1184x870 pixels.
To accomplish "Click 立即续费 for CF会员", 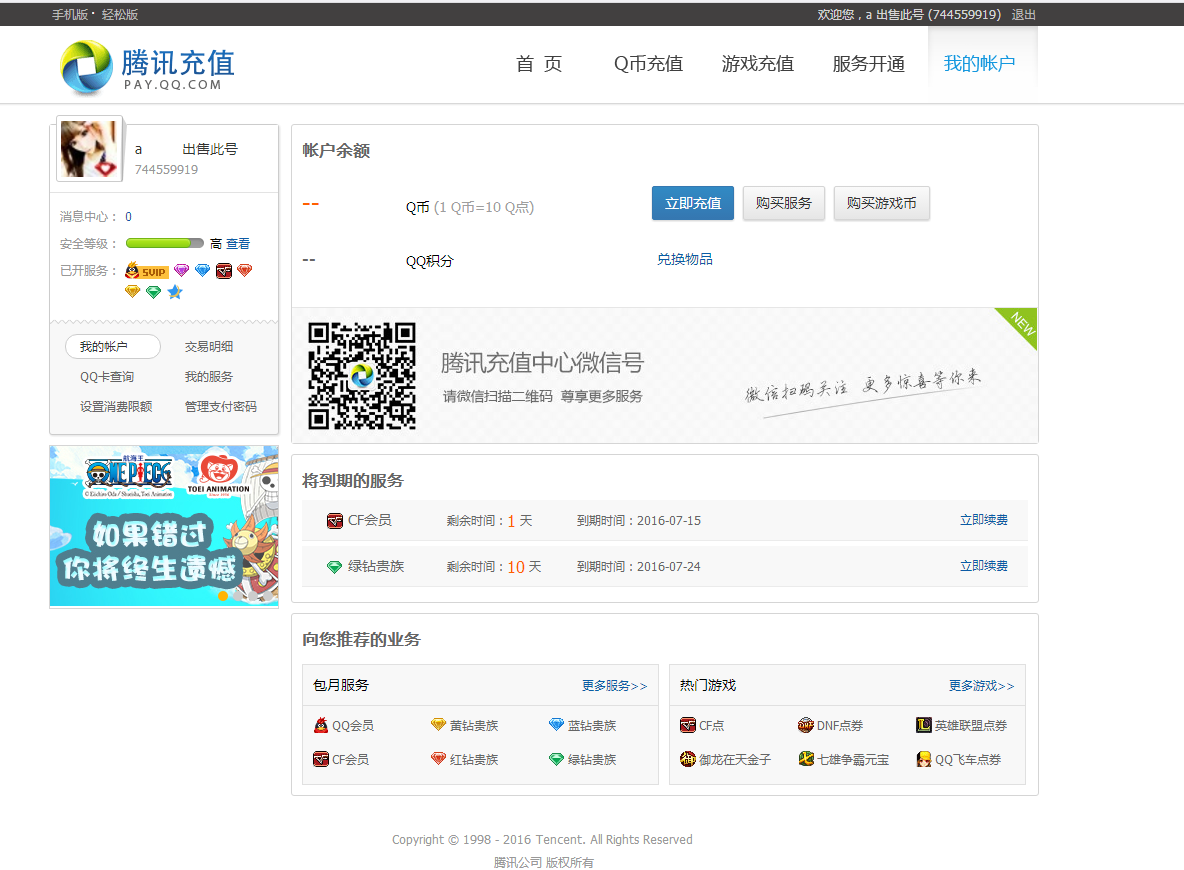I will pos(984,520).
